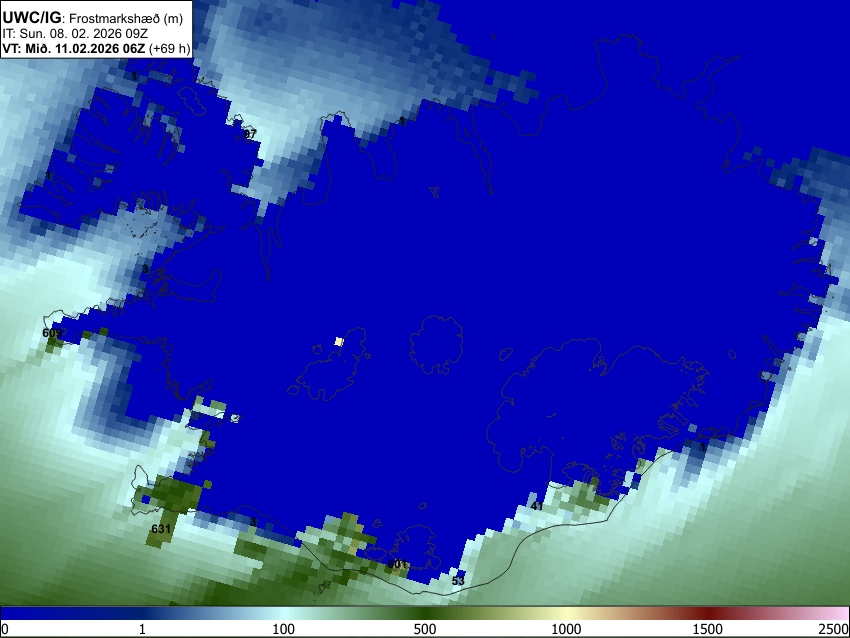
Task: Click the '1500' tick on the color scale
Action: pyautogui.click(x=708, y=629)
